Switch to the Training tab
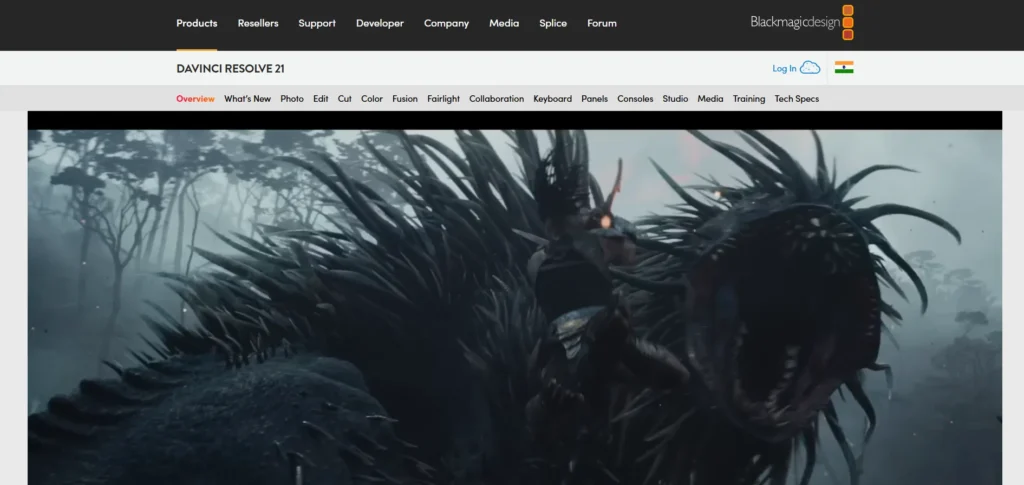This screenshot has height=485, width=1024. coord(749,99)
